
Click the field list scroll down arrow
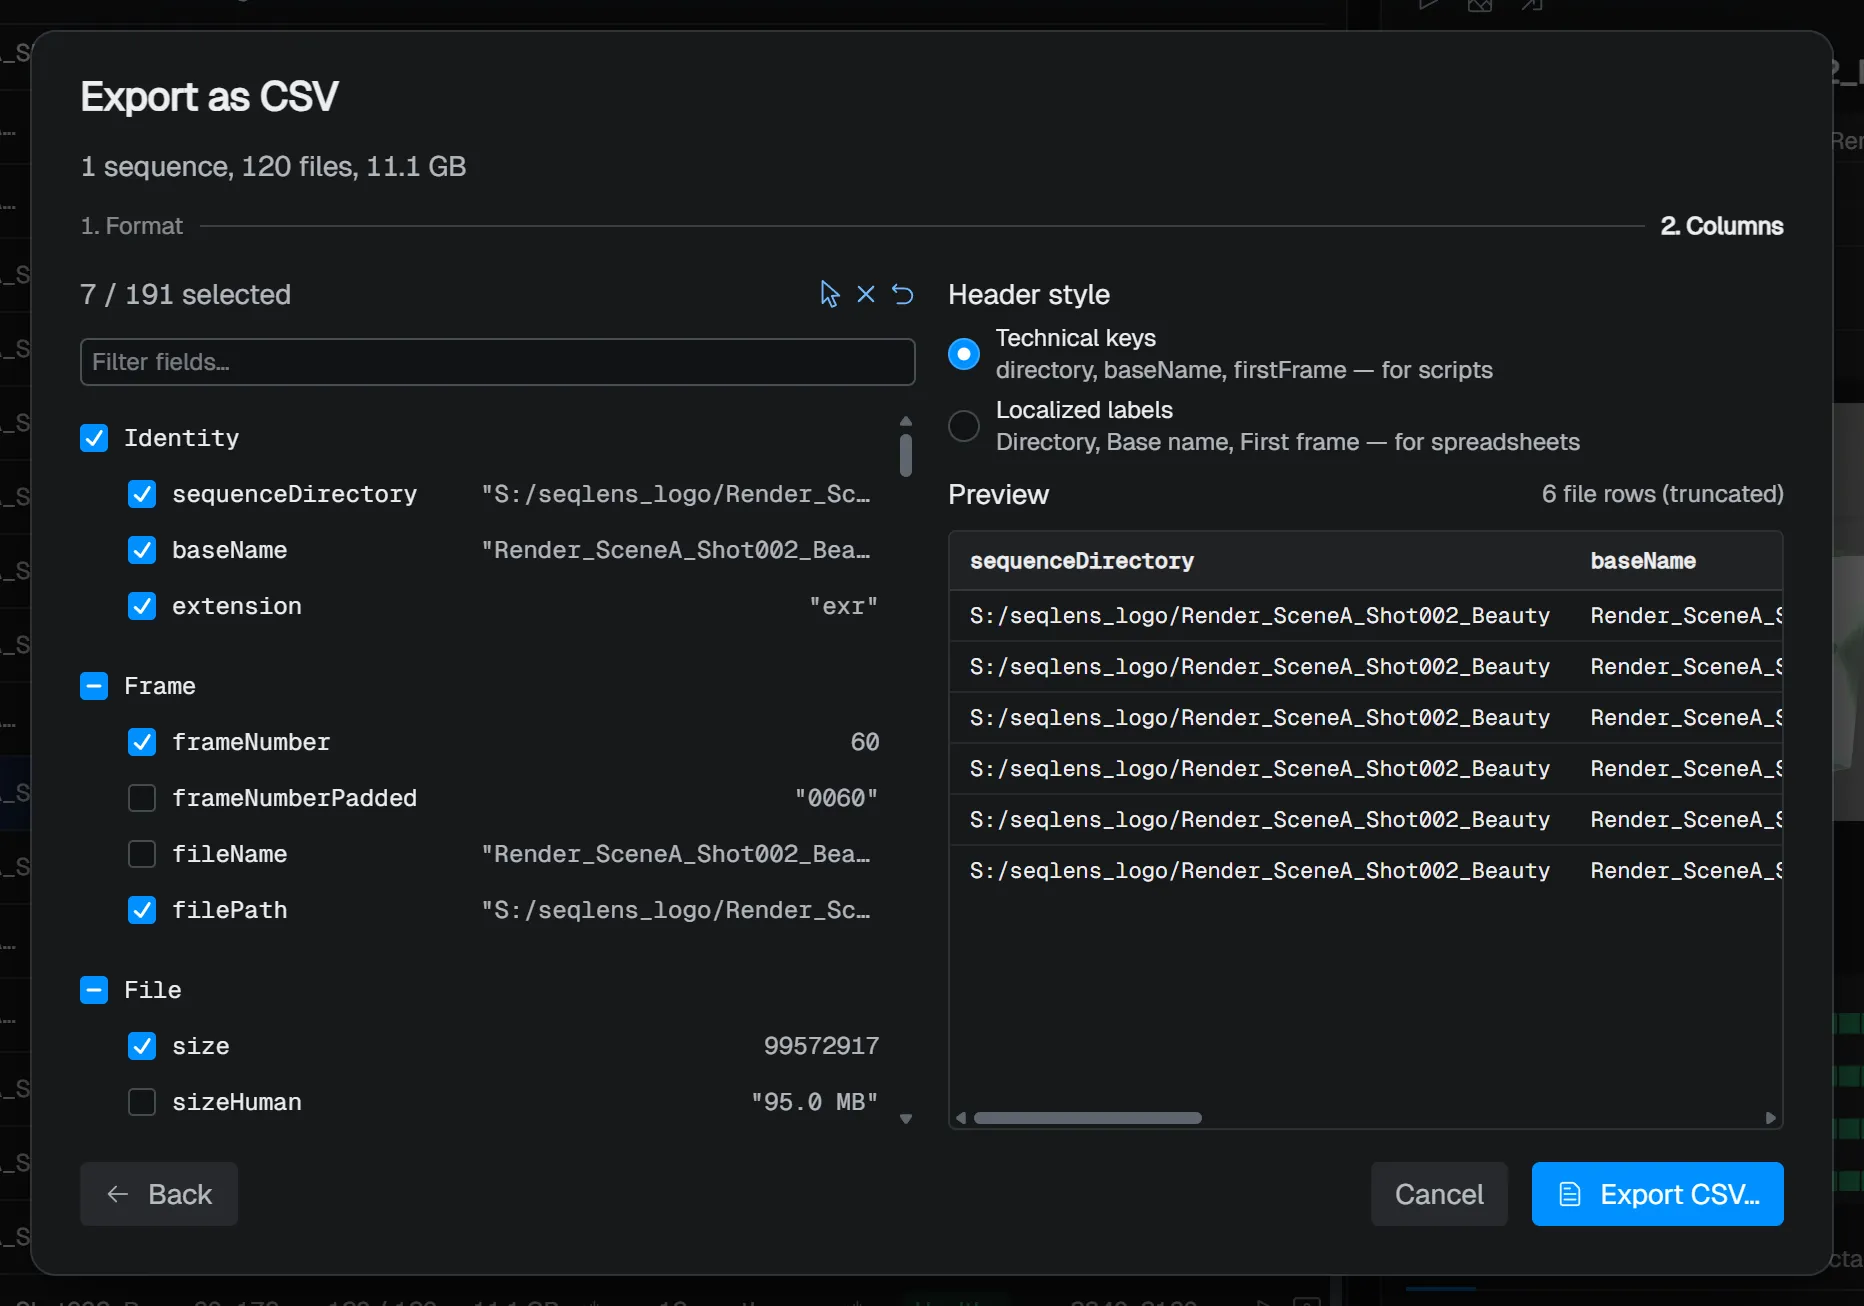tap(906, 1119)
